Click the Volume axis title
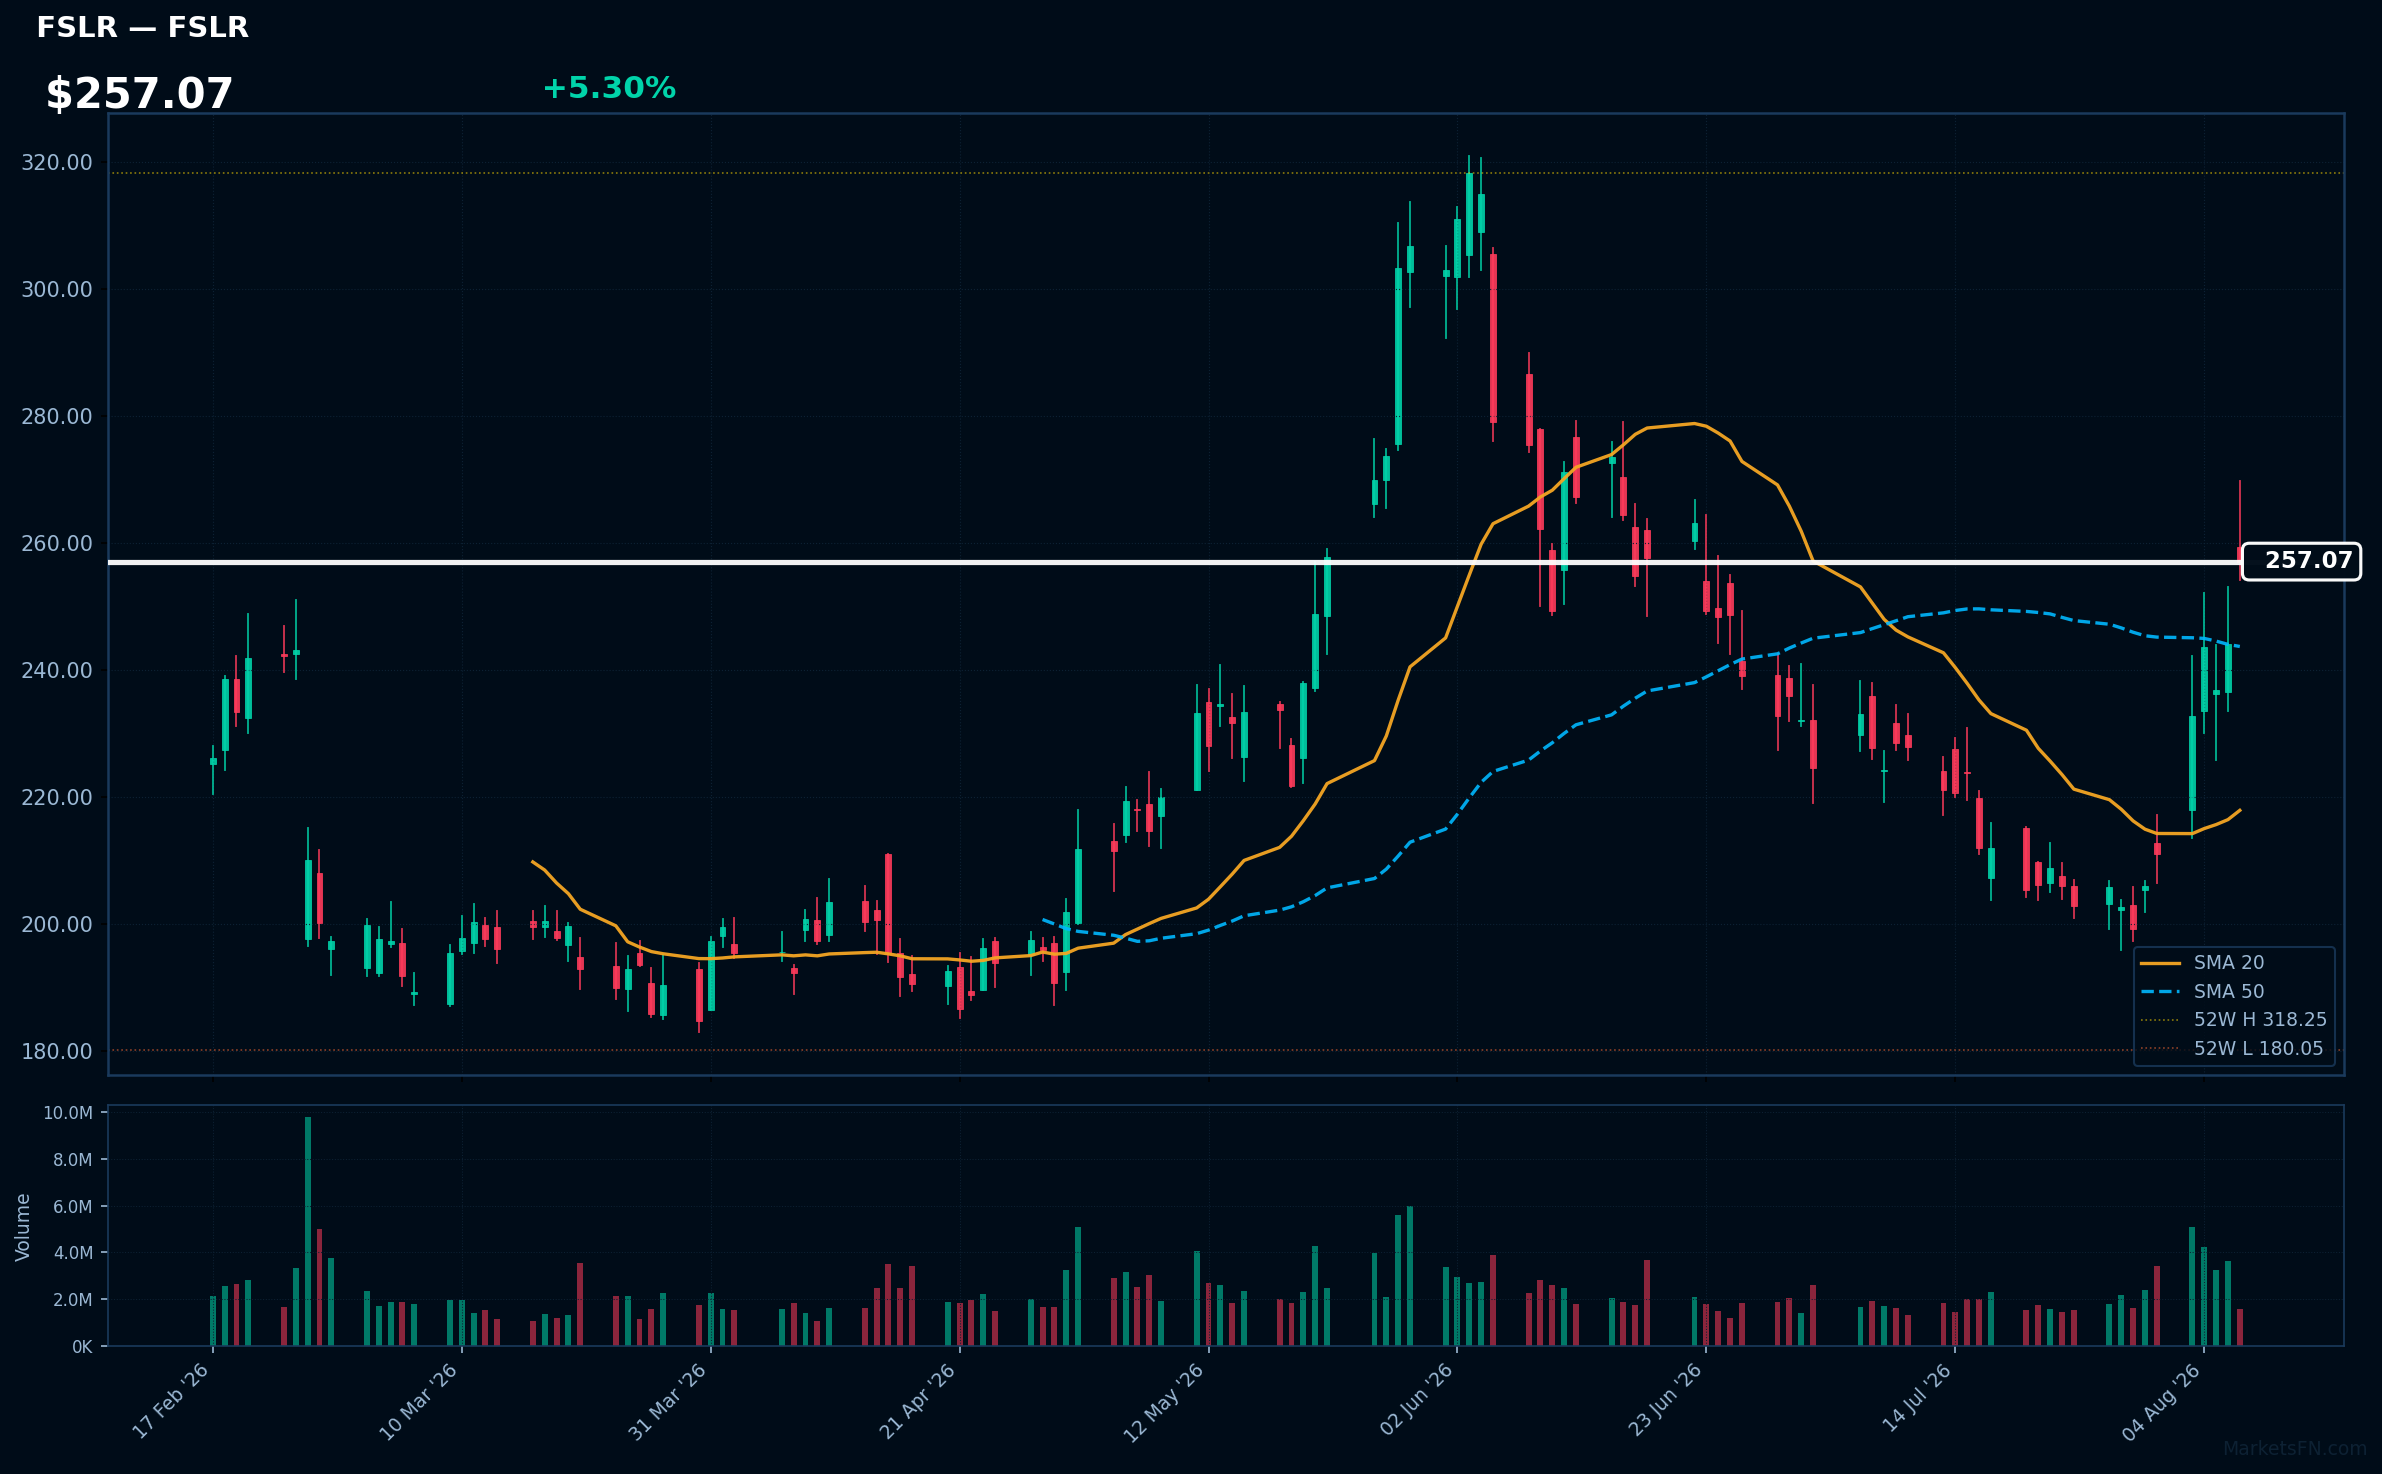The width and height of the screenshot is (2382, 1474). pos(23,1227)
